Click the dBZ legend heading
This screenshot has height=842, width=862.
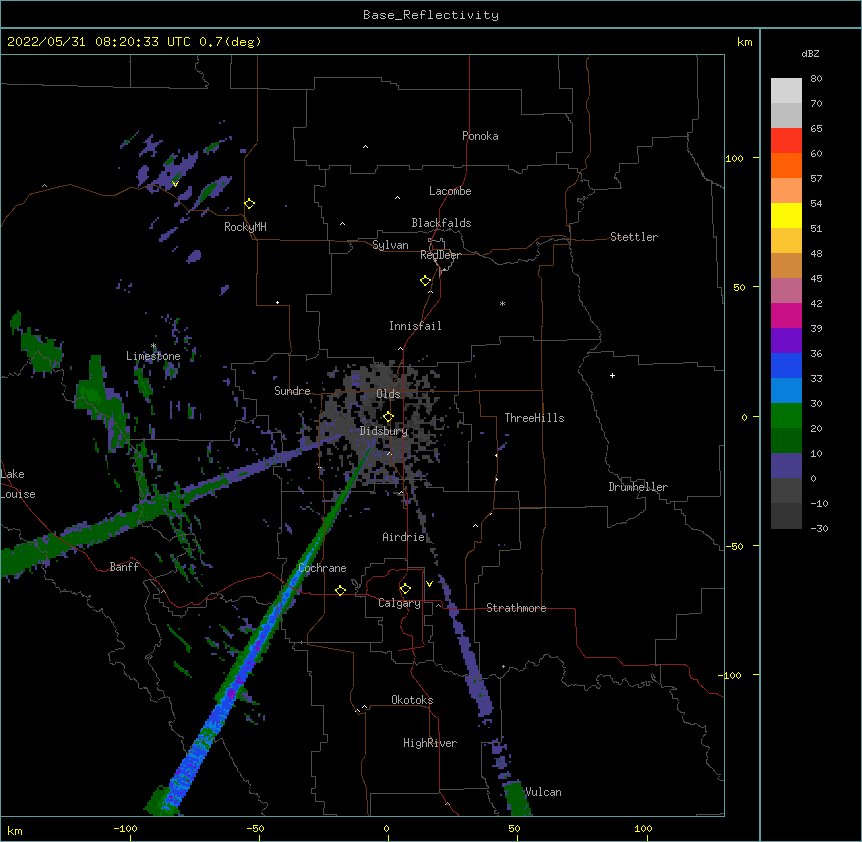tap(810, 54)
